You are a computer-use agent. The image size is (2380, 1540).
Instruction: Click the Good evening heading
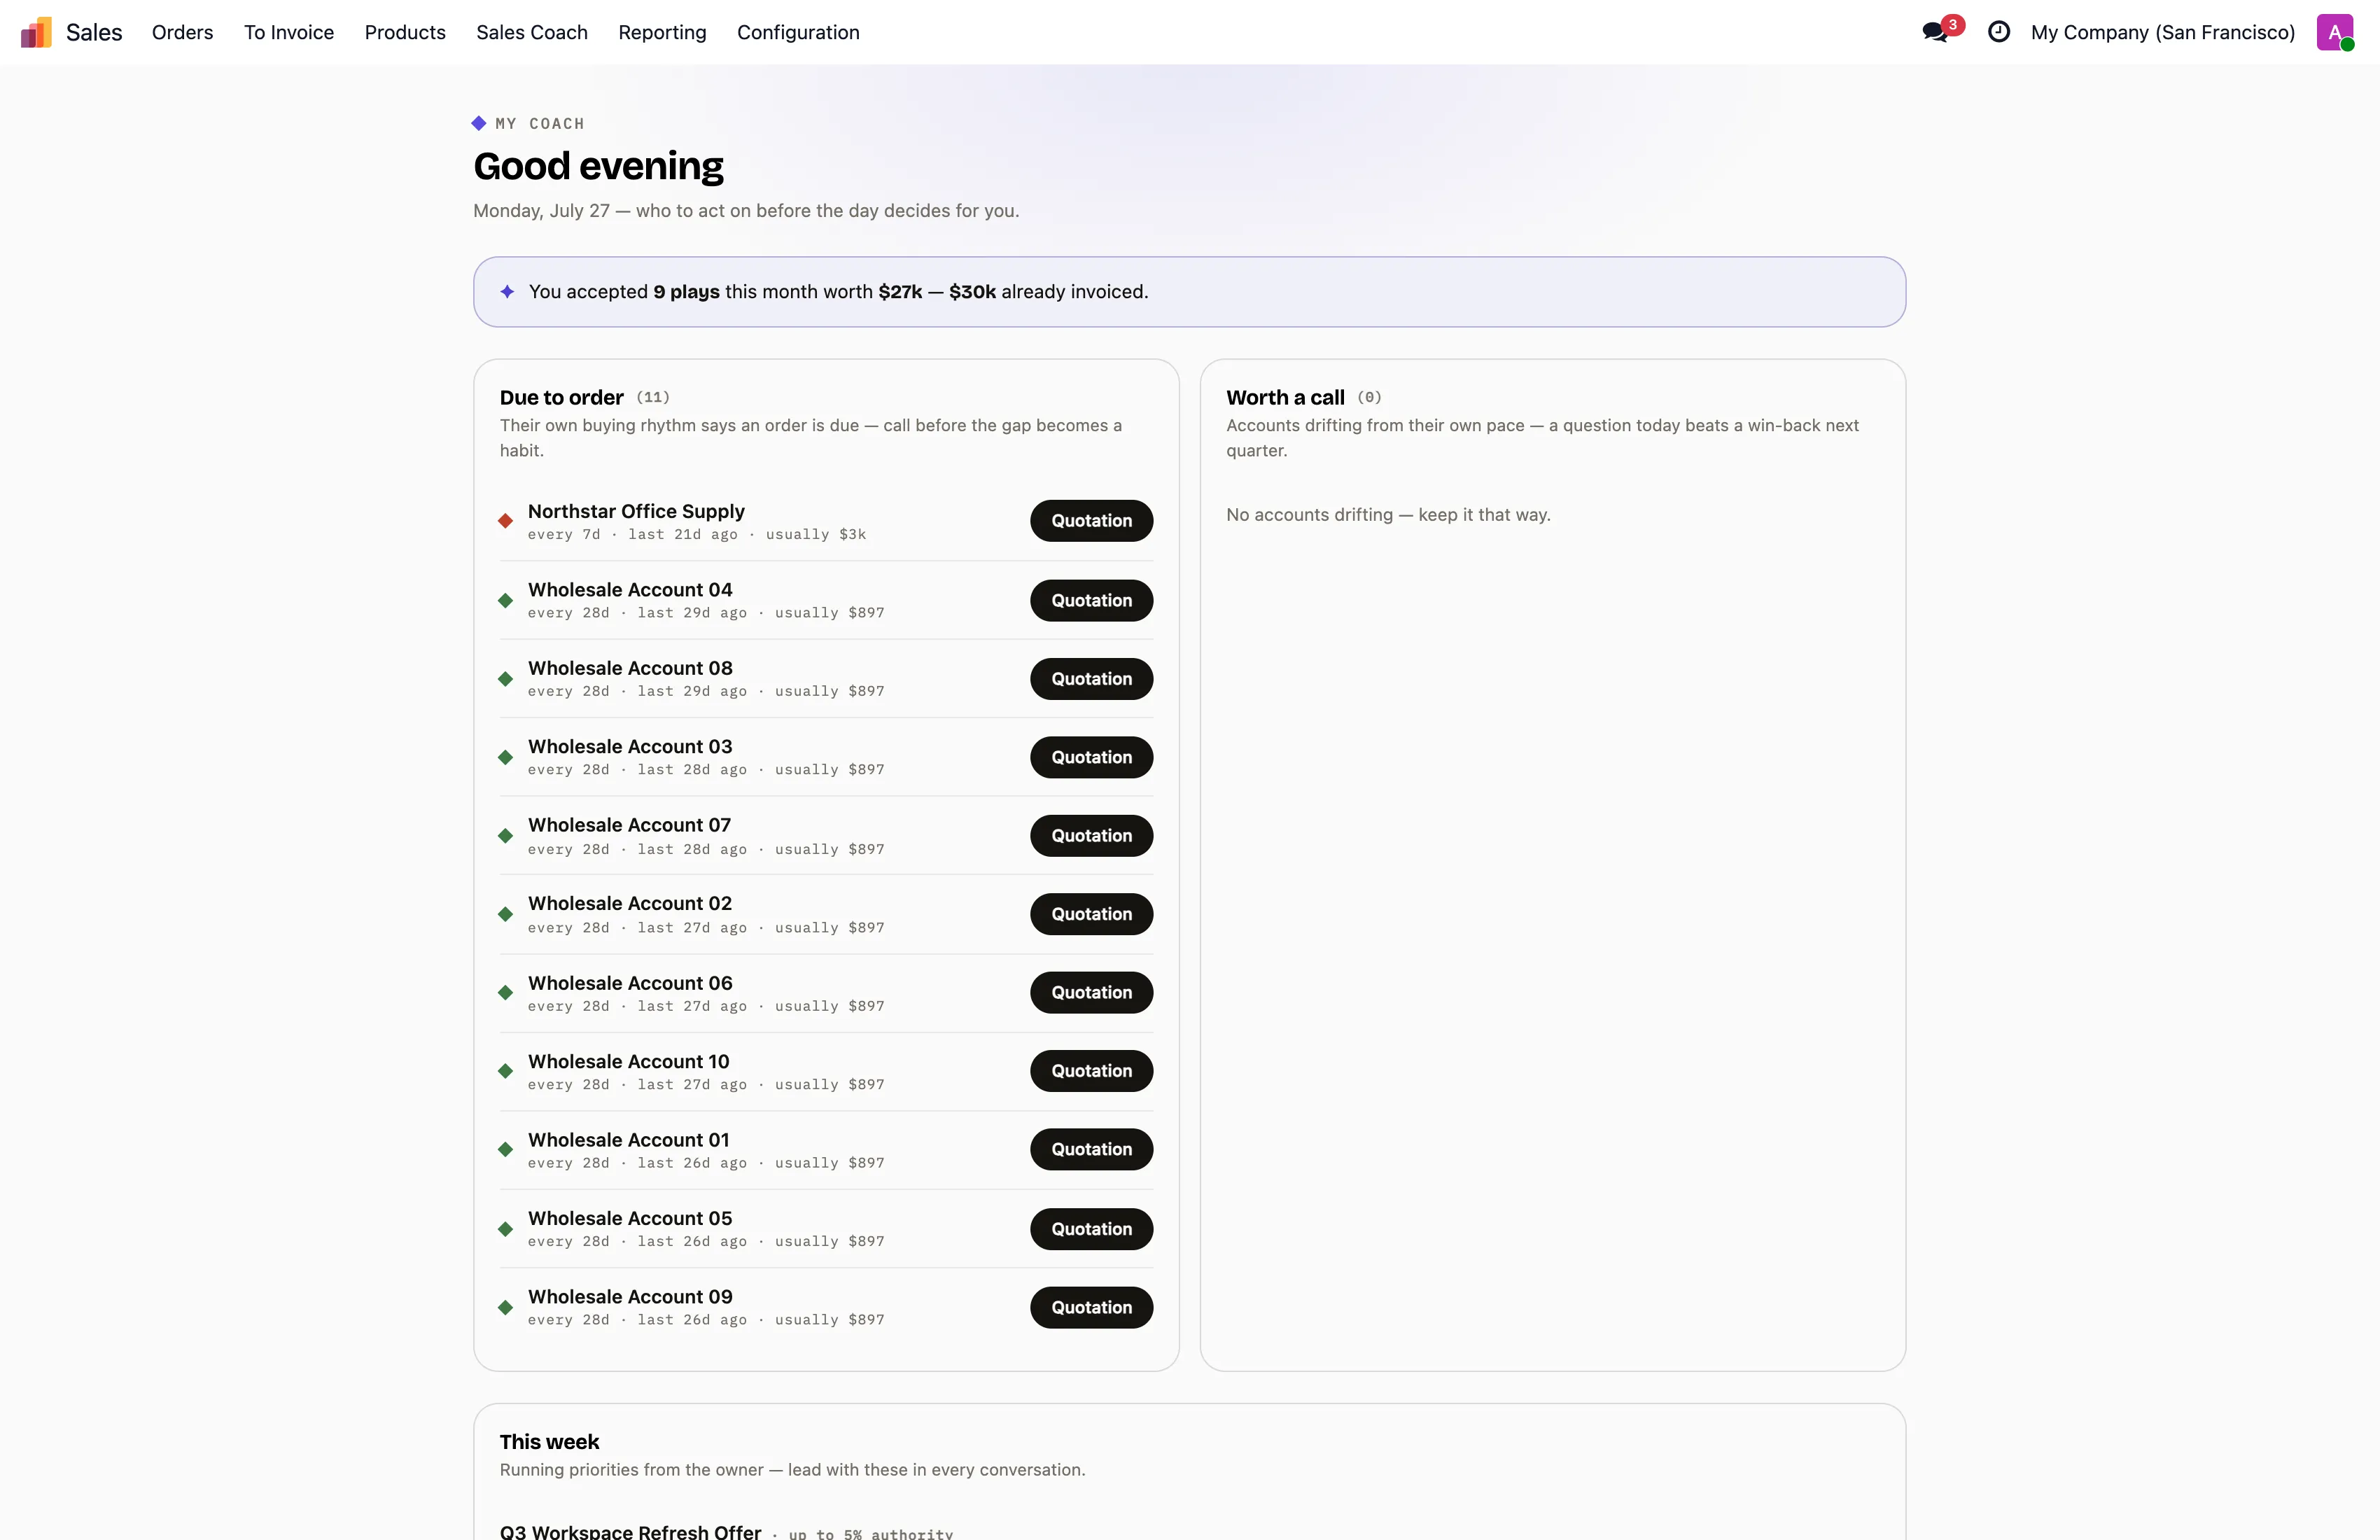click(x=598, y=166)
